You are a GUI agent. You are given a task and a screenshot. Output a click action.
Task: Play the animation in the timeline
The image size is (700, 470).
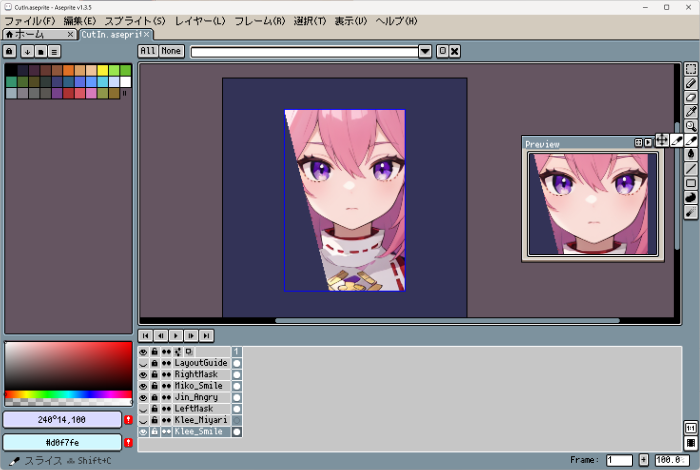[176, 336]
